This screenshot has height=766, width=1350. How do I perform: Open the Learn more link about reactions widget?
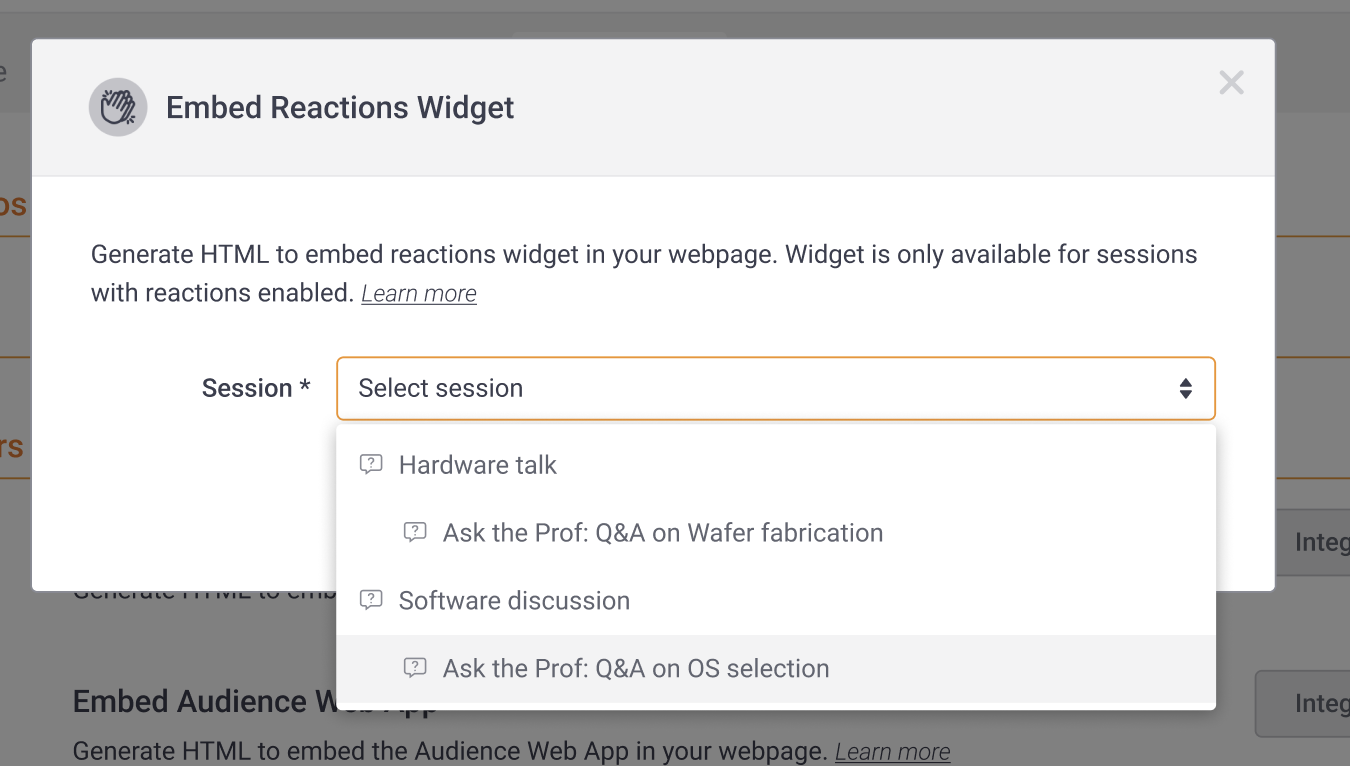point(419,294)
